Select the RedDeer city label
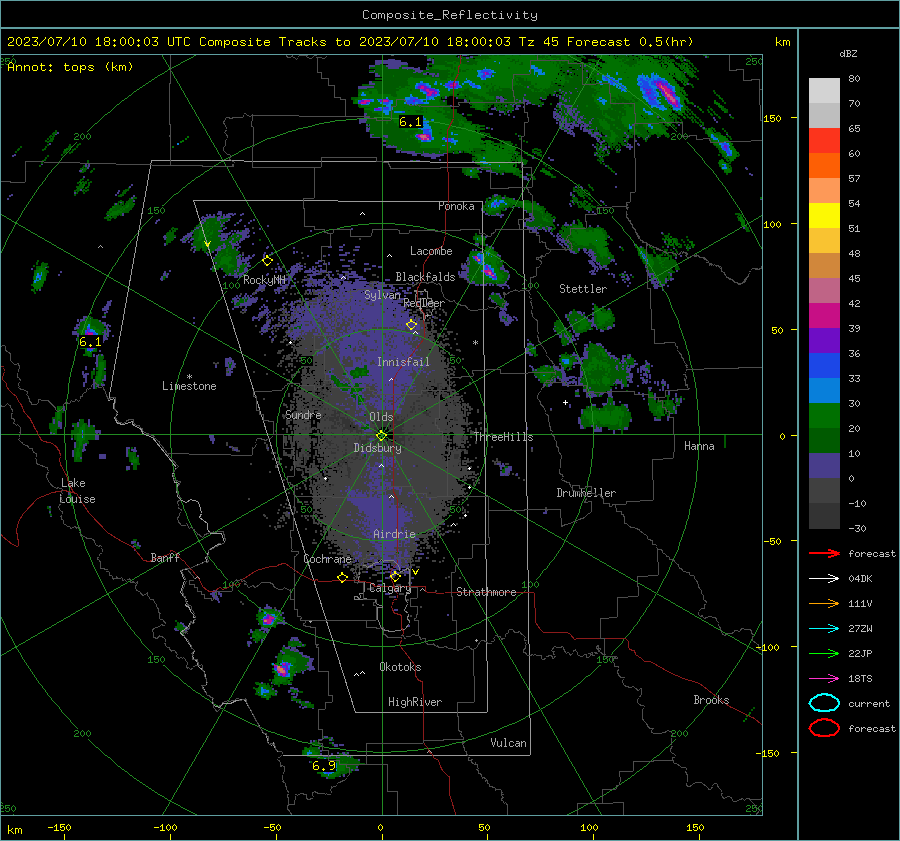 [424, 303]
